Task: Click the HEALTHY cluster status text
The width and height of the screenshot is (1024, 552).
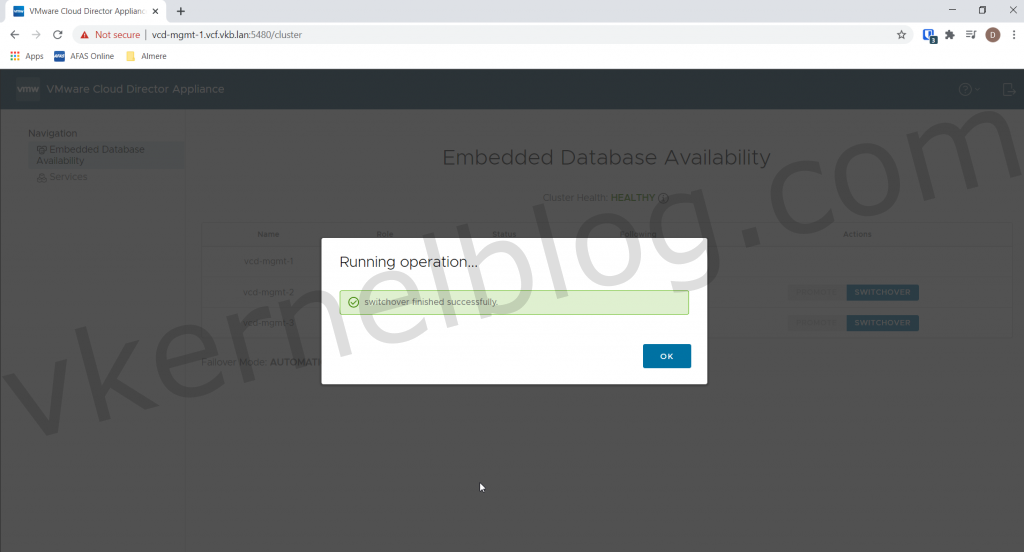Action: click(633, 197)
